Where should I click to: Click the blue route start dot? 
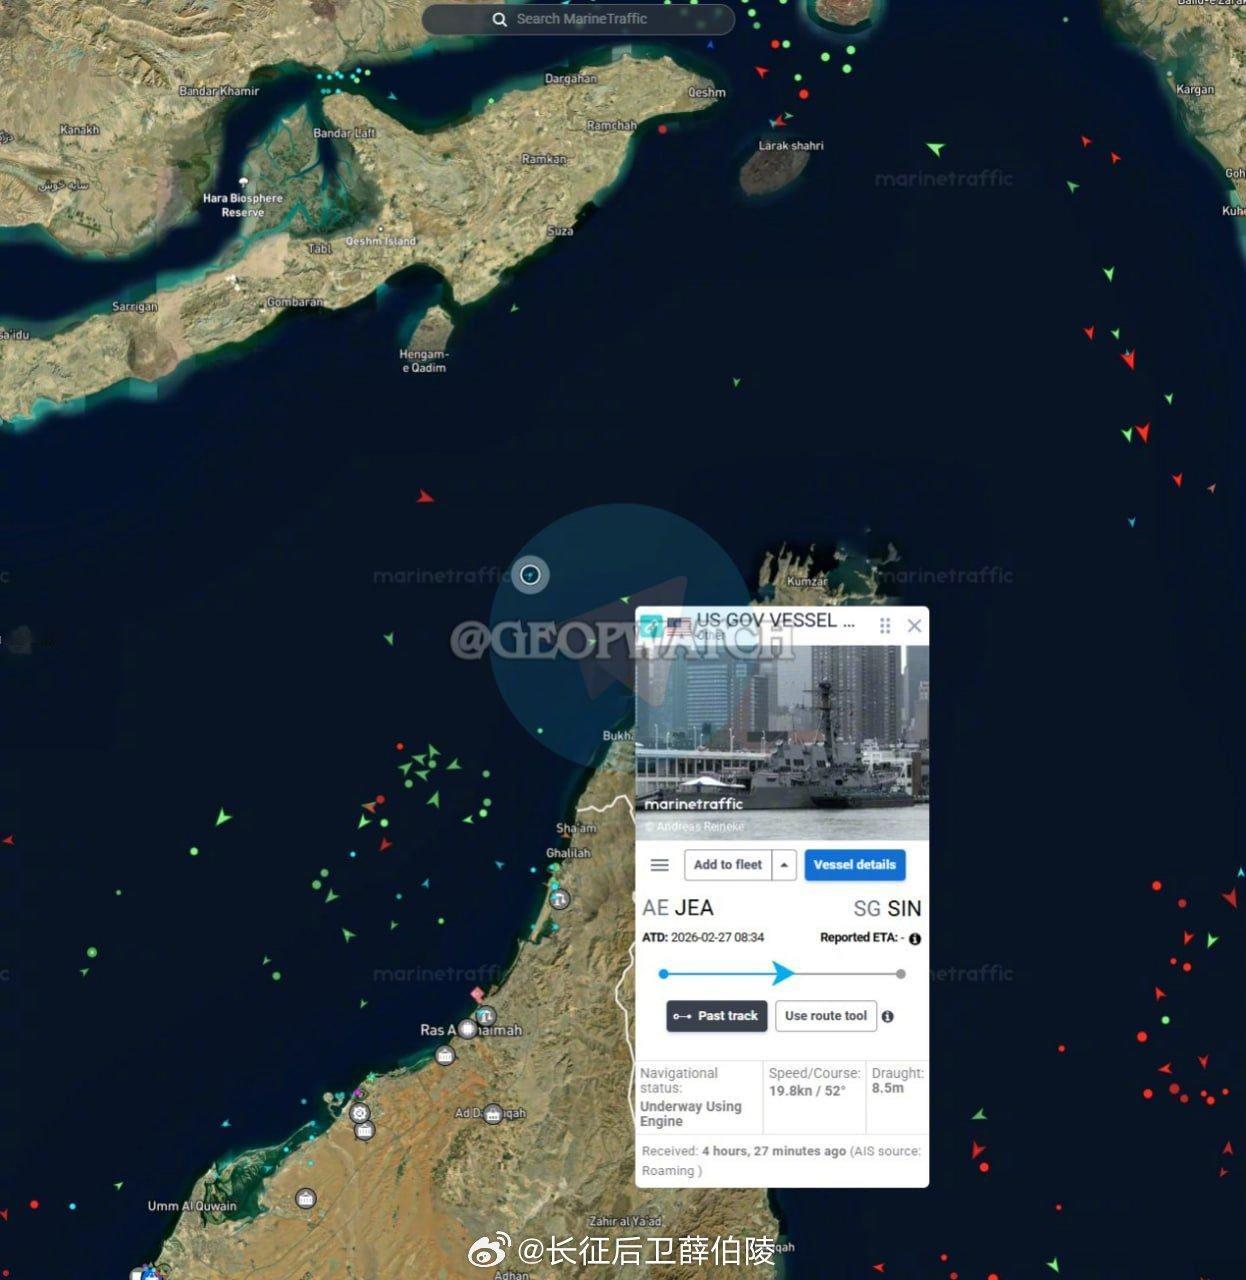[663, 973]
